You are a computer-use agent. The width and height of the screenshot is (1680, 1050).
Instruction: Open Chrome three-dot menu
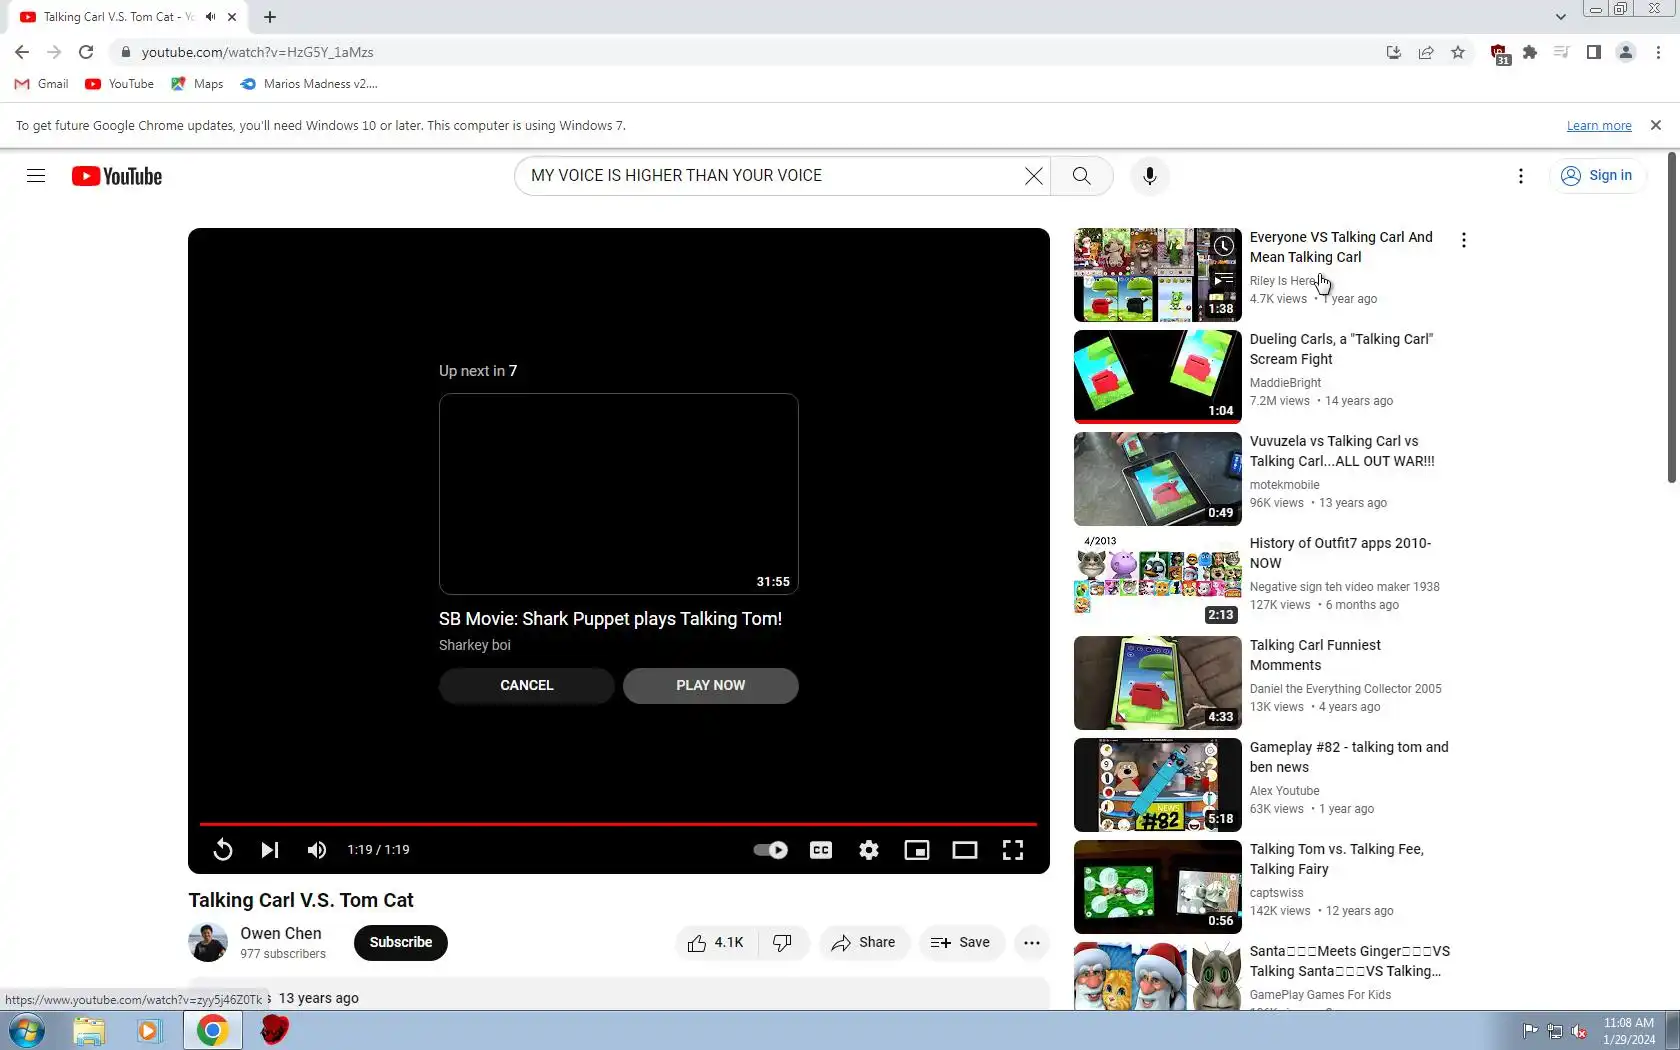[x=1658, y=52]
